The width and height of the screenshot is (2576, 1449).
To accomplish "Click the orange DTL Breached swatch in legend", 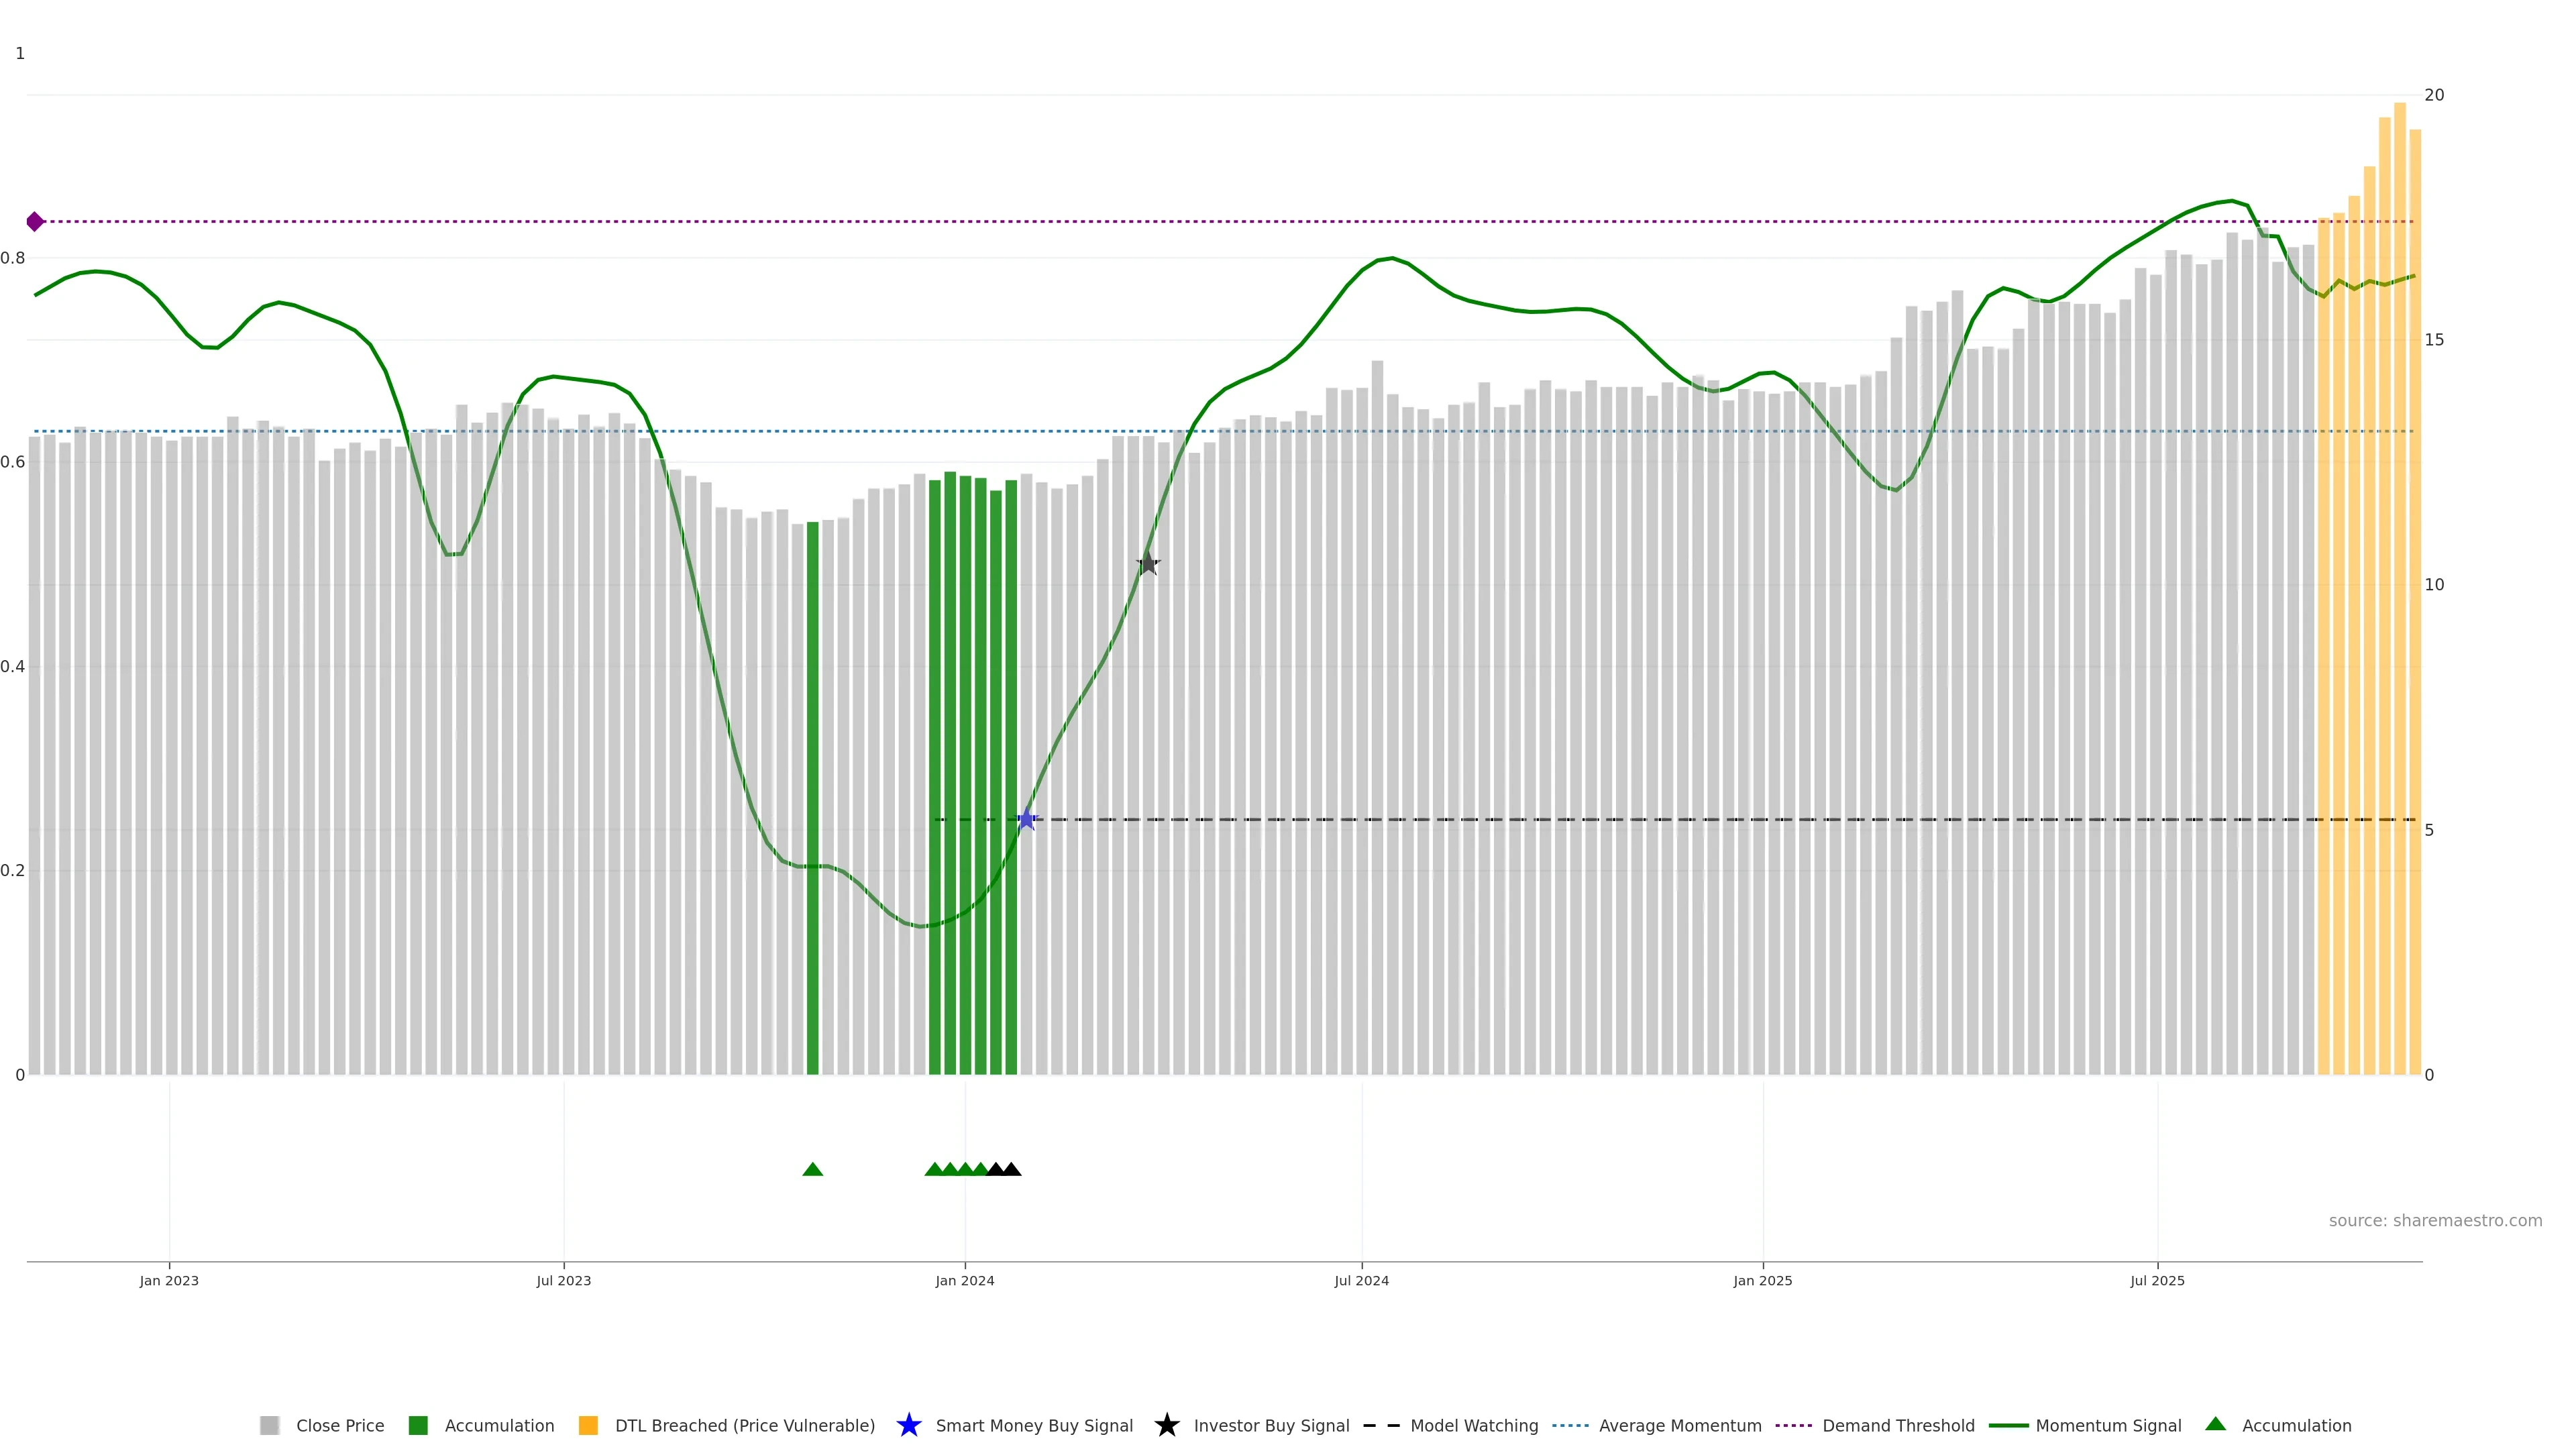I will 588,1425.
